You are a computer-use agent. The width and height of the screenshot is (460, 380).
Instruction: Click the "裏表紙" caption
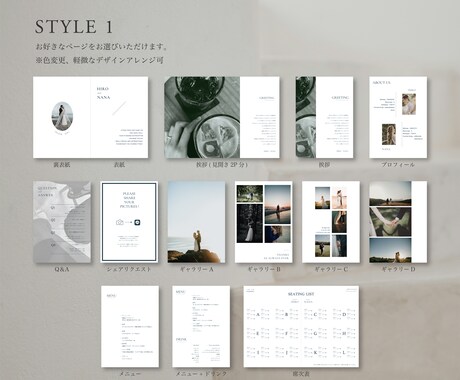click(62, 165)
